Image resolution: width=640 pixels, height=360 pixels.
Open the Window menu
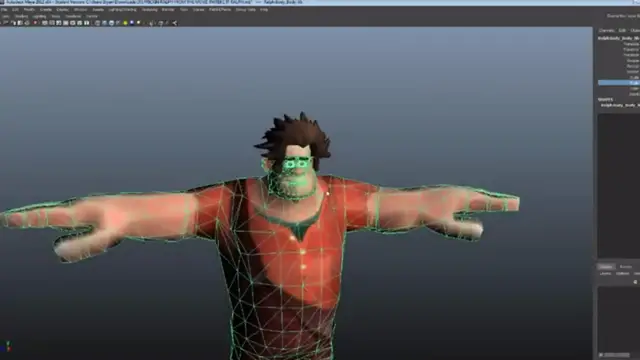tap(80, 9)
